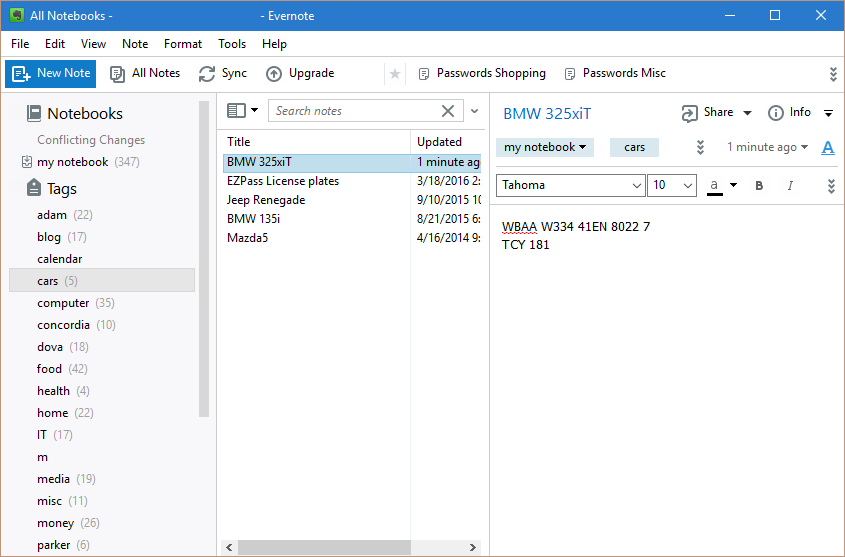The width and height of the screenshot is (845, 557).
Task: Open the Tahoma font dropdown
Action: point(571,185)
